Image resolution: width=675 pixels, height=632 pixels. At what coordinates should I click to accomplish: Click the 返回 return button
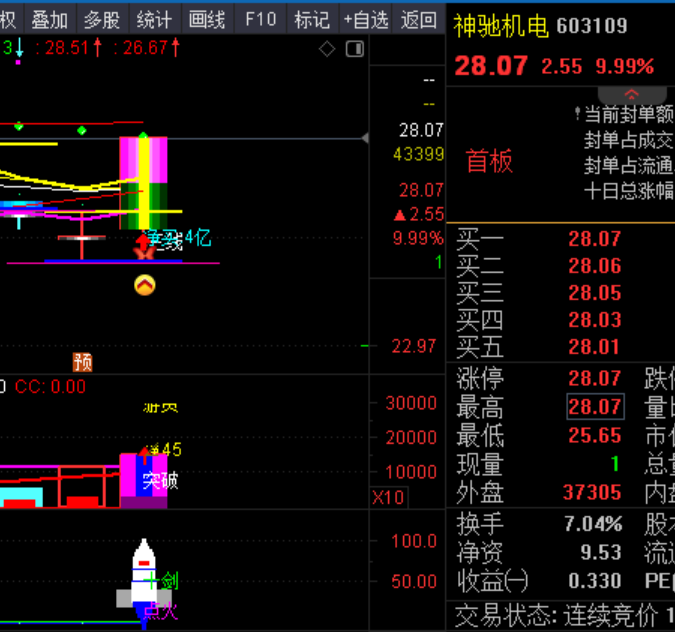[x=418, y=19]
